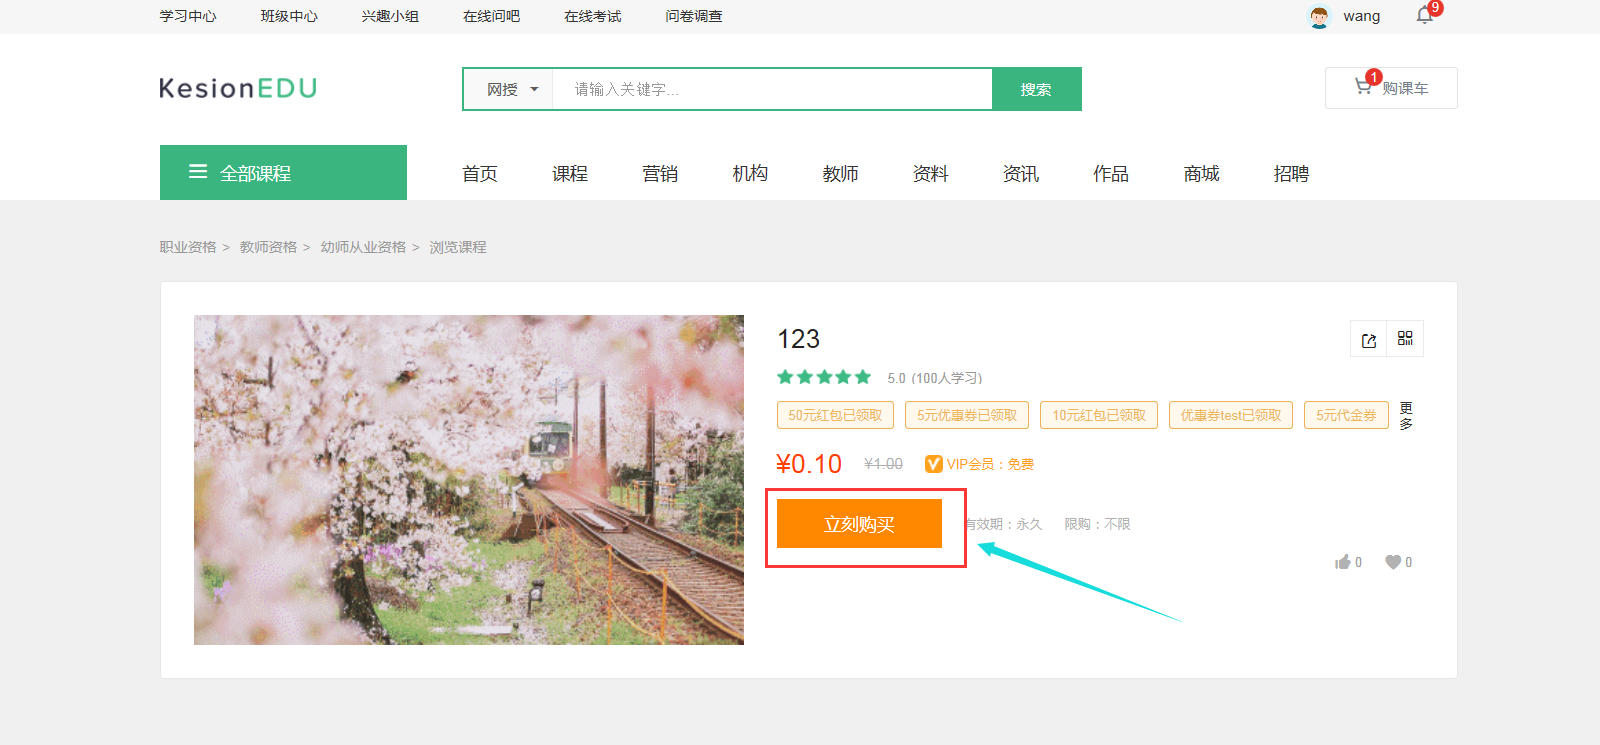The width and height of the screenshot is (1600, 745).
Task: Click the notification bell icon
Action: [1424, 15]
